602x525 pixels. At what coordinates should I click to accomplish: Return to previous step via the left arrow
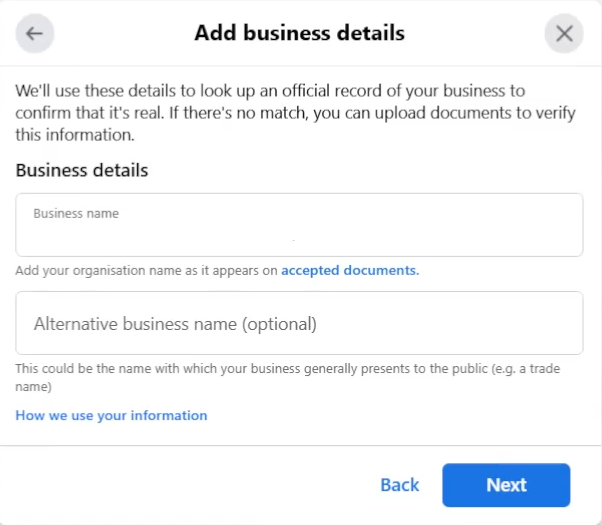(x=35, y=34)
